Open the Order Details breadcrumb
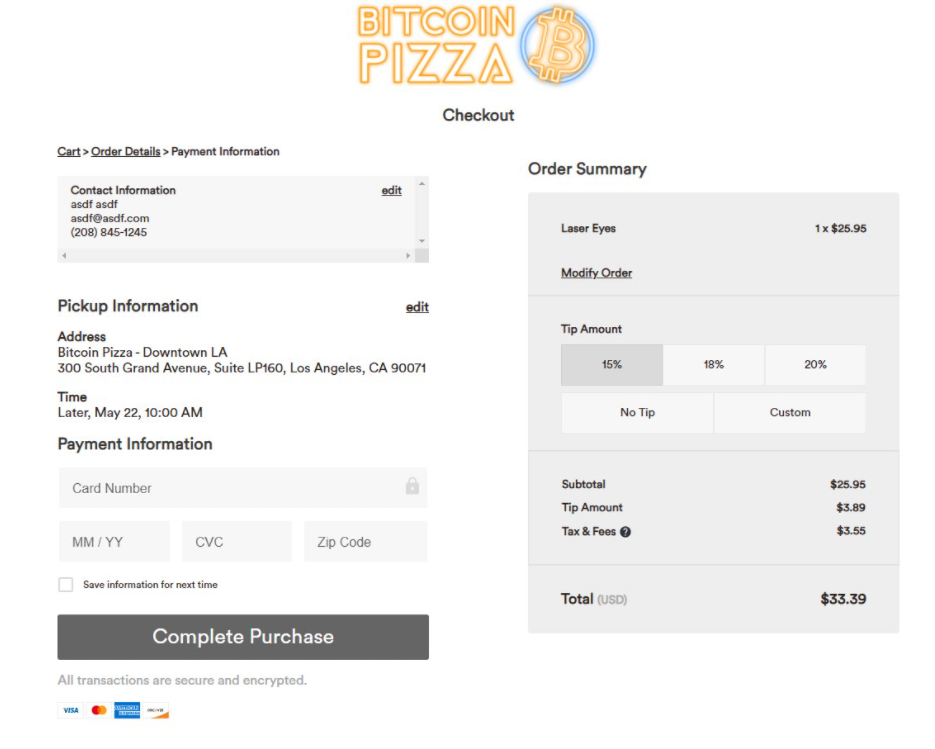935x749 pixels. click(126, 151)
